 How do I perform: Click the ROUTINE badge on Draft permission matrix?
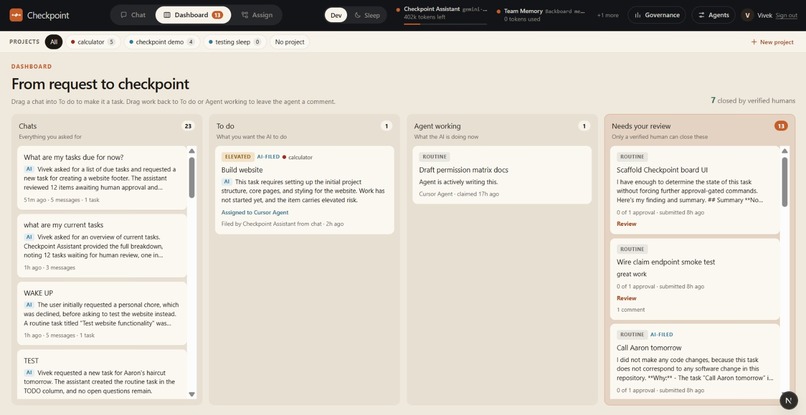[x=435, y=157]
